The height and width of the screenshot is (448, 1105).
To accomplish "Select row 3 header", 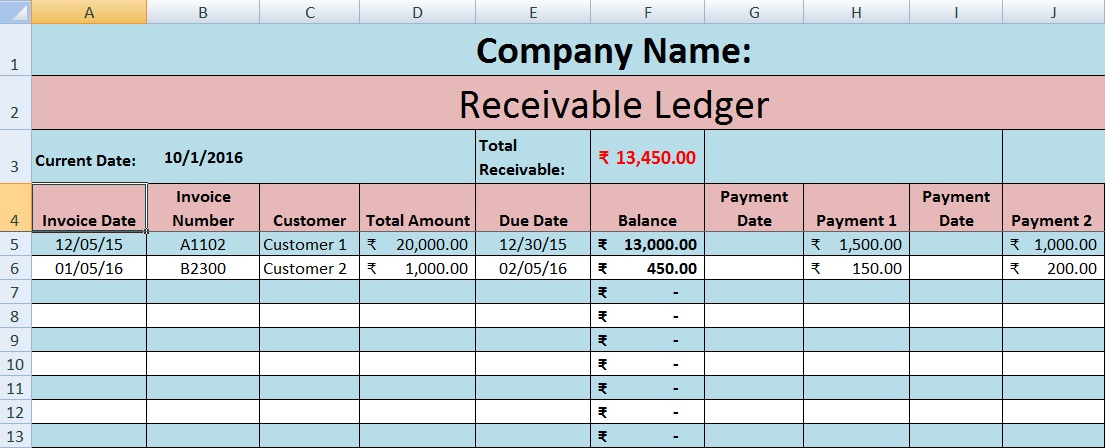I will coord(16,157).
